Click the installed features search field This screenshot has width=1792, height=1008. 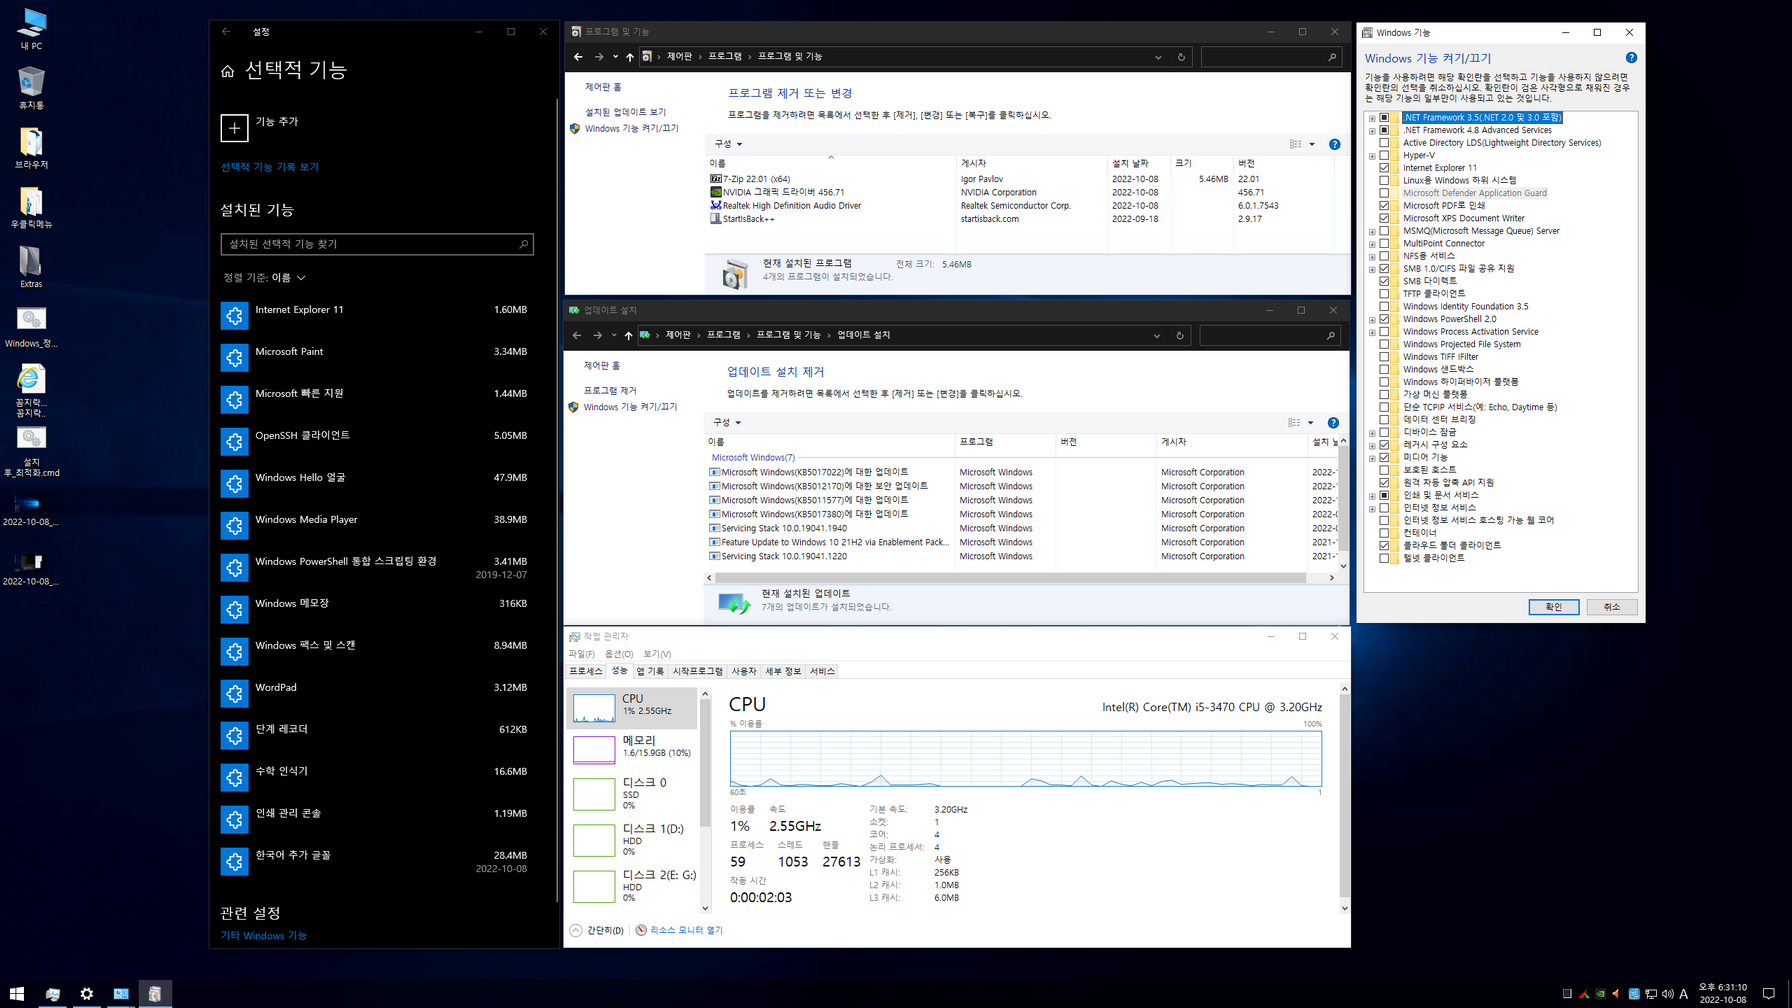coord(377,244)
